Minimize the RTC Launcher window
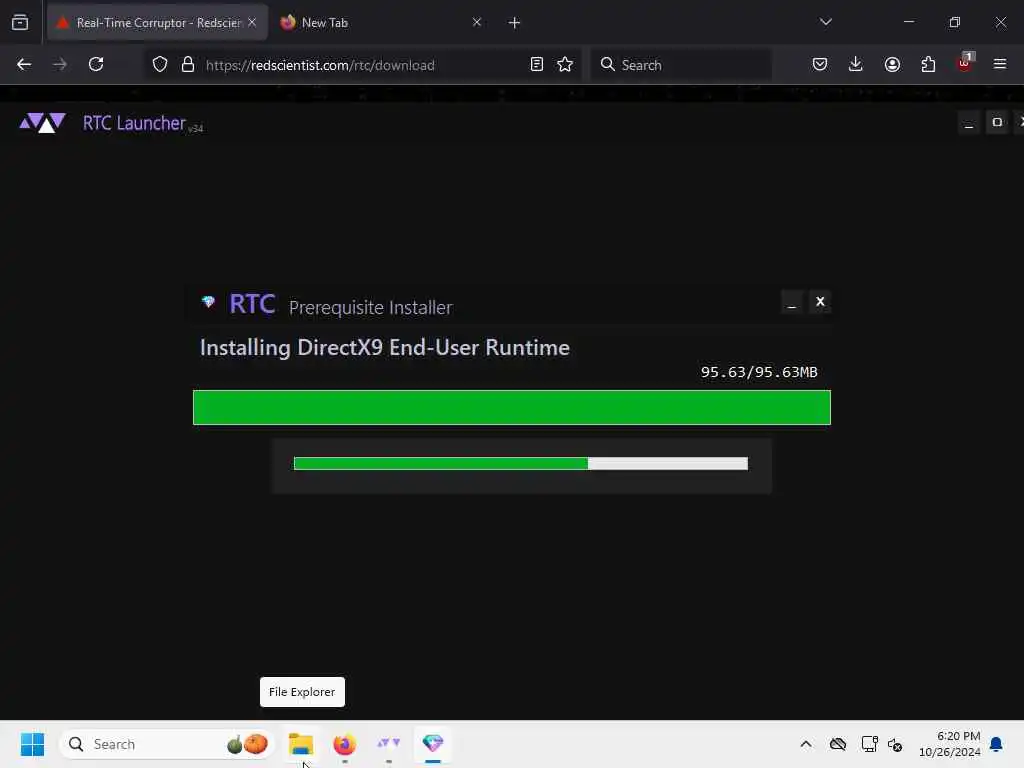The image size is (1024, 768). (x=969, y=123)
